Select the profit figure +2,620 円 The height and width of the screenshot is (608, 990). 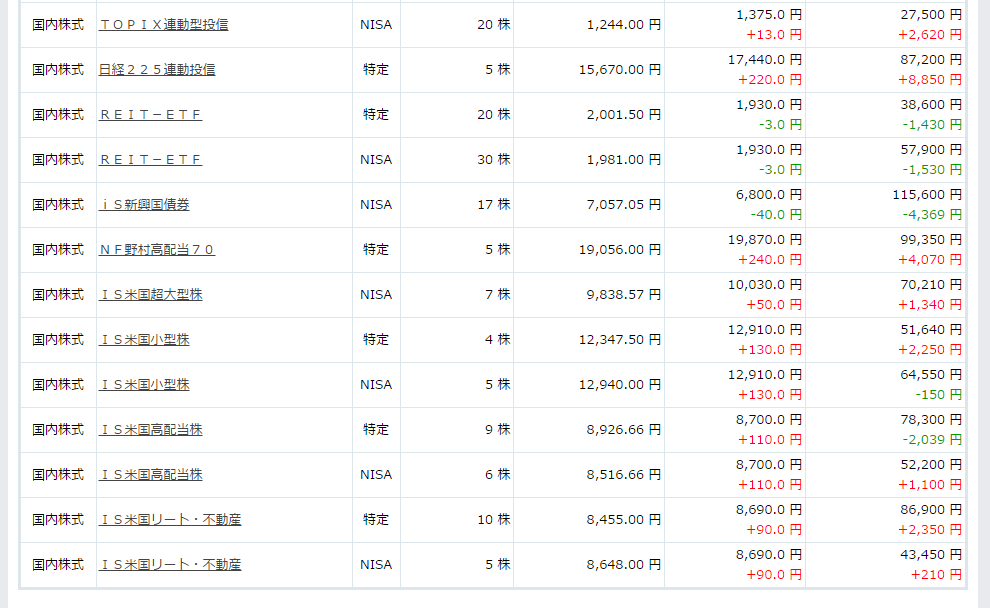(930, 35)
